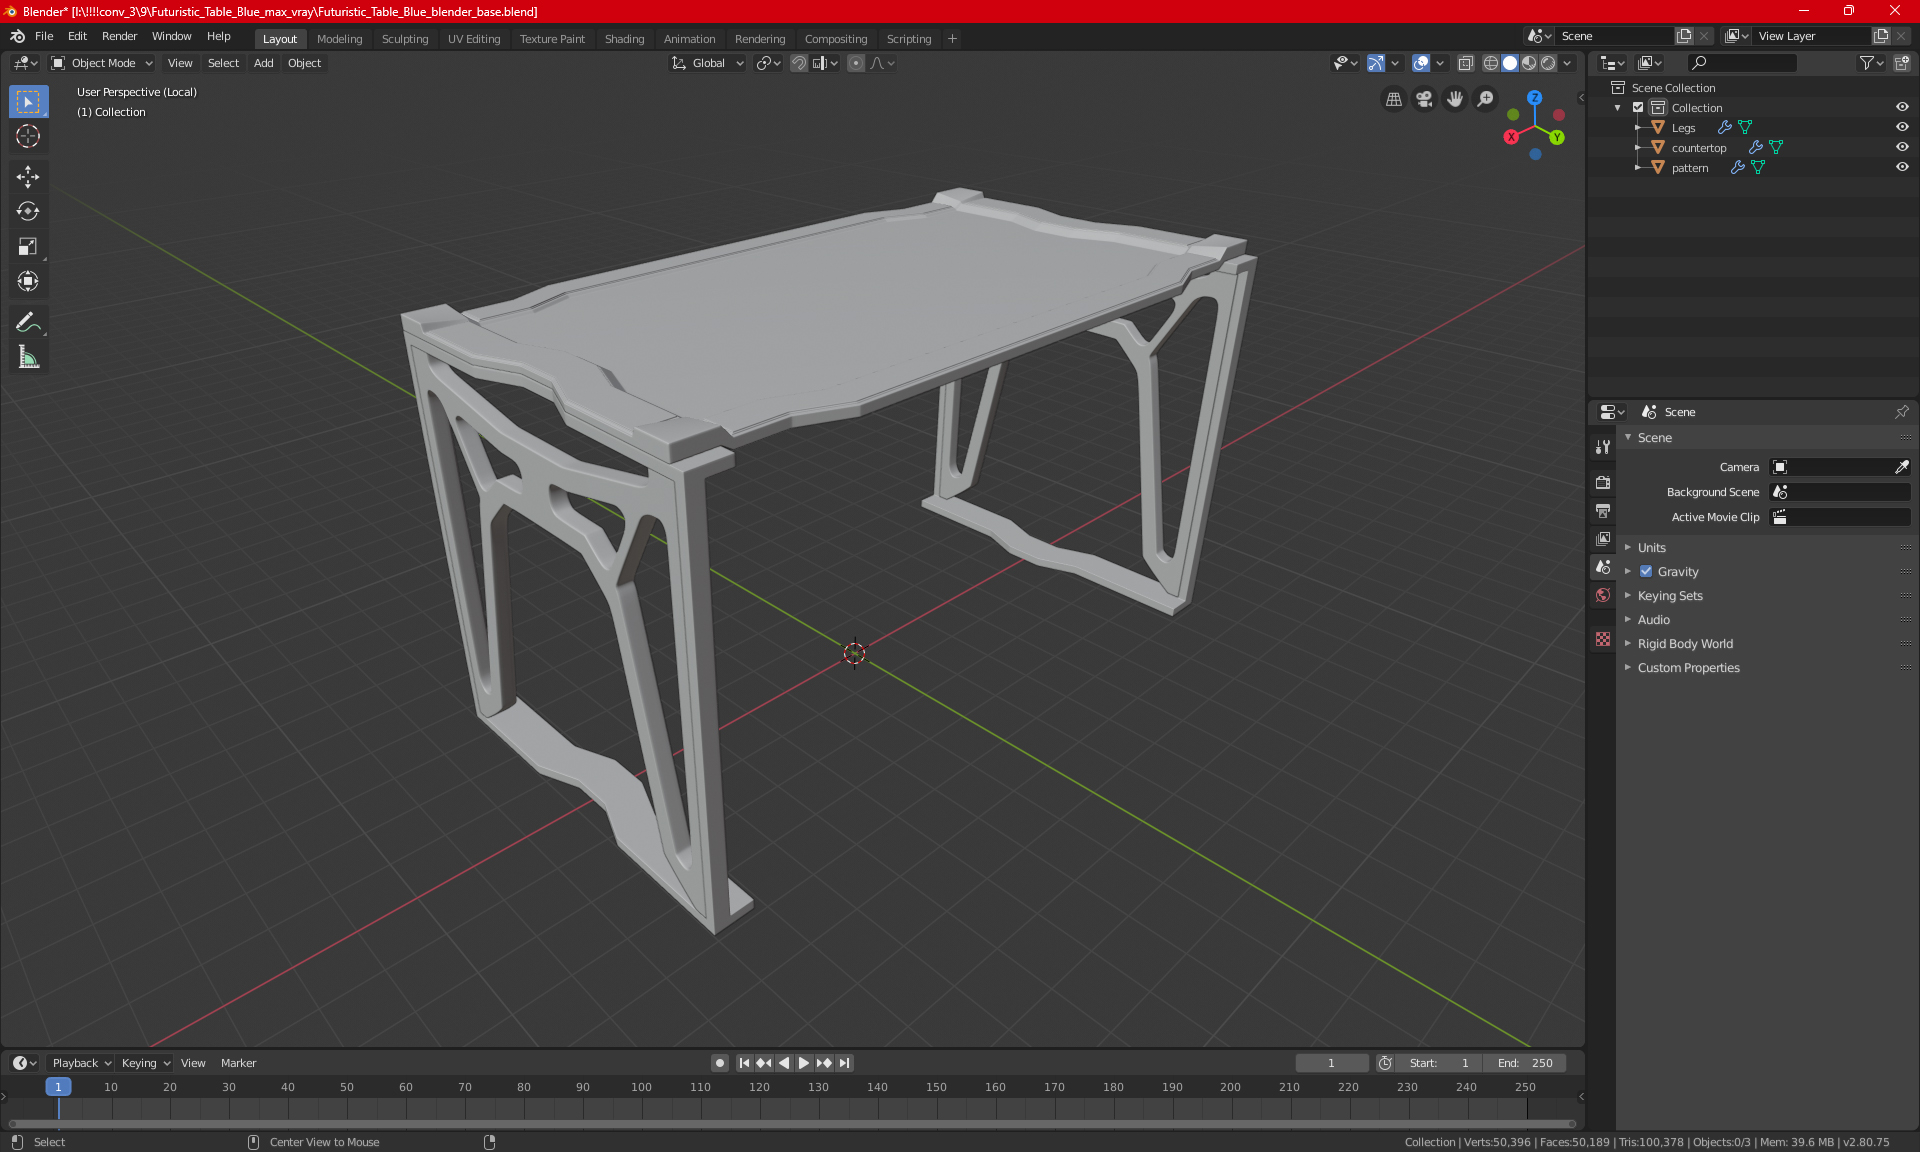
Task: Expand the Legs object tree
Action: 1637,127
